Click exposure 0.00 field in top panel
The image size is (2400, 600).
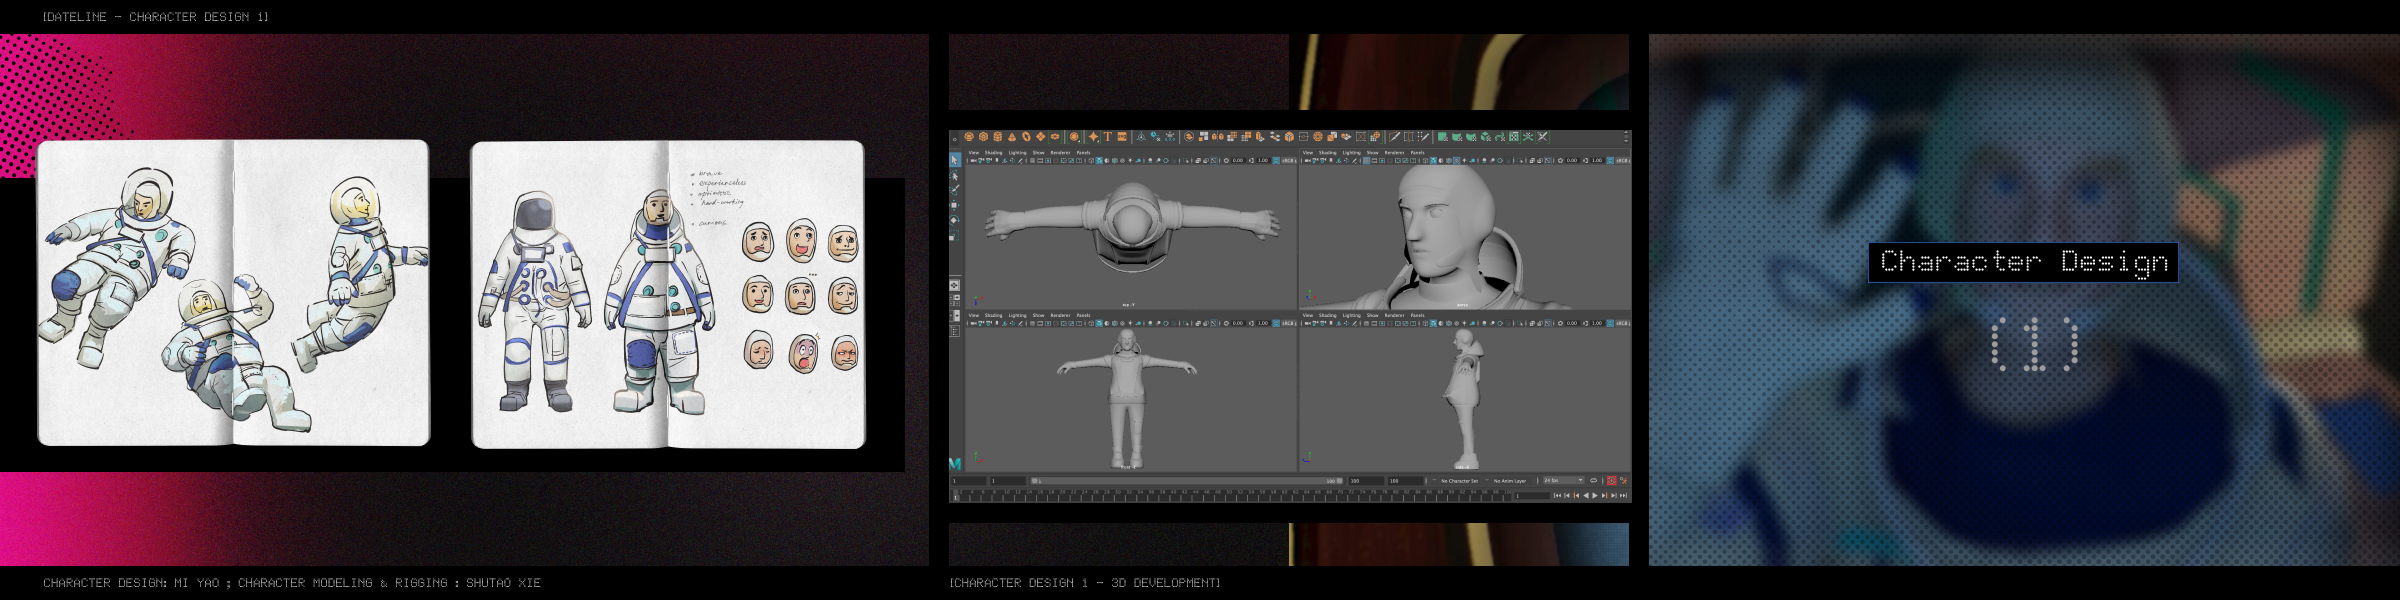coord(1238,160)
